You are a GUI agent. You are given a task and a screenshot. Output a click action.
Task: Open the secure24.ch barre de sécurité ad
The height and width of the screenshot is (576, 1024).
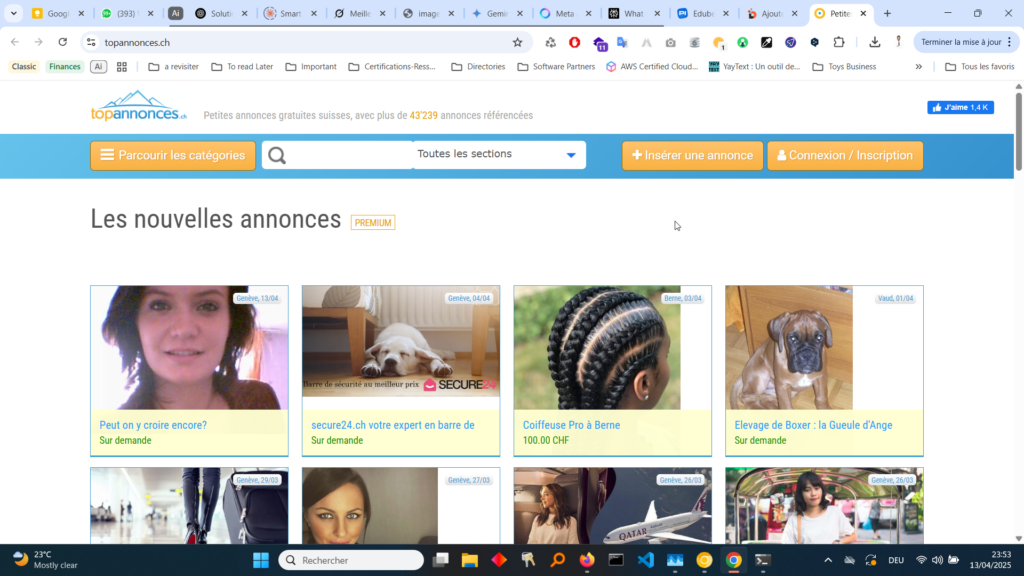coord(392,425)
